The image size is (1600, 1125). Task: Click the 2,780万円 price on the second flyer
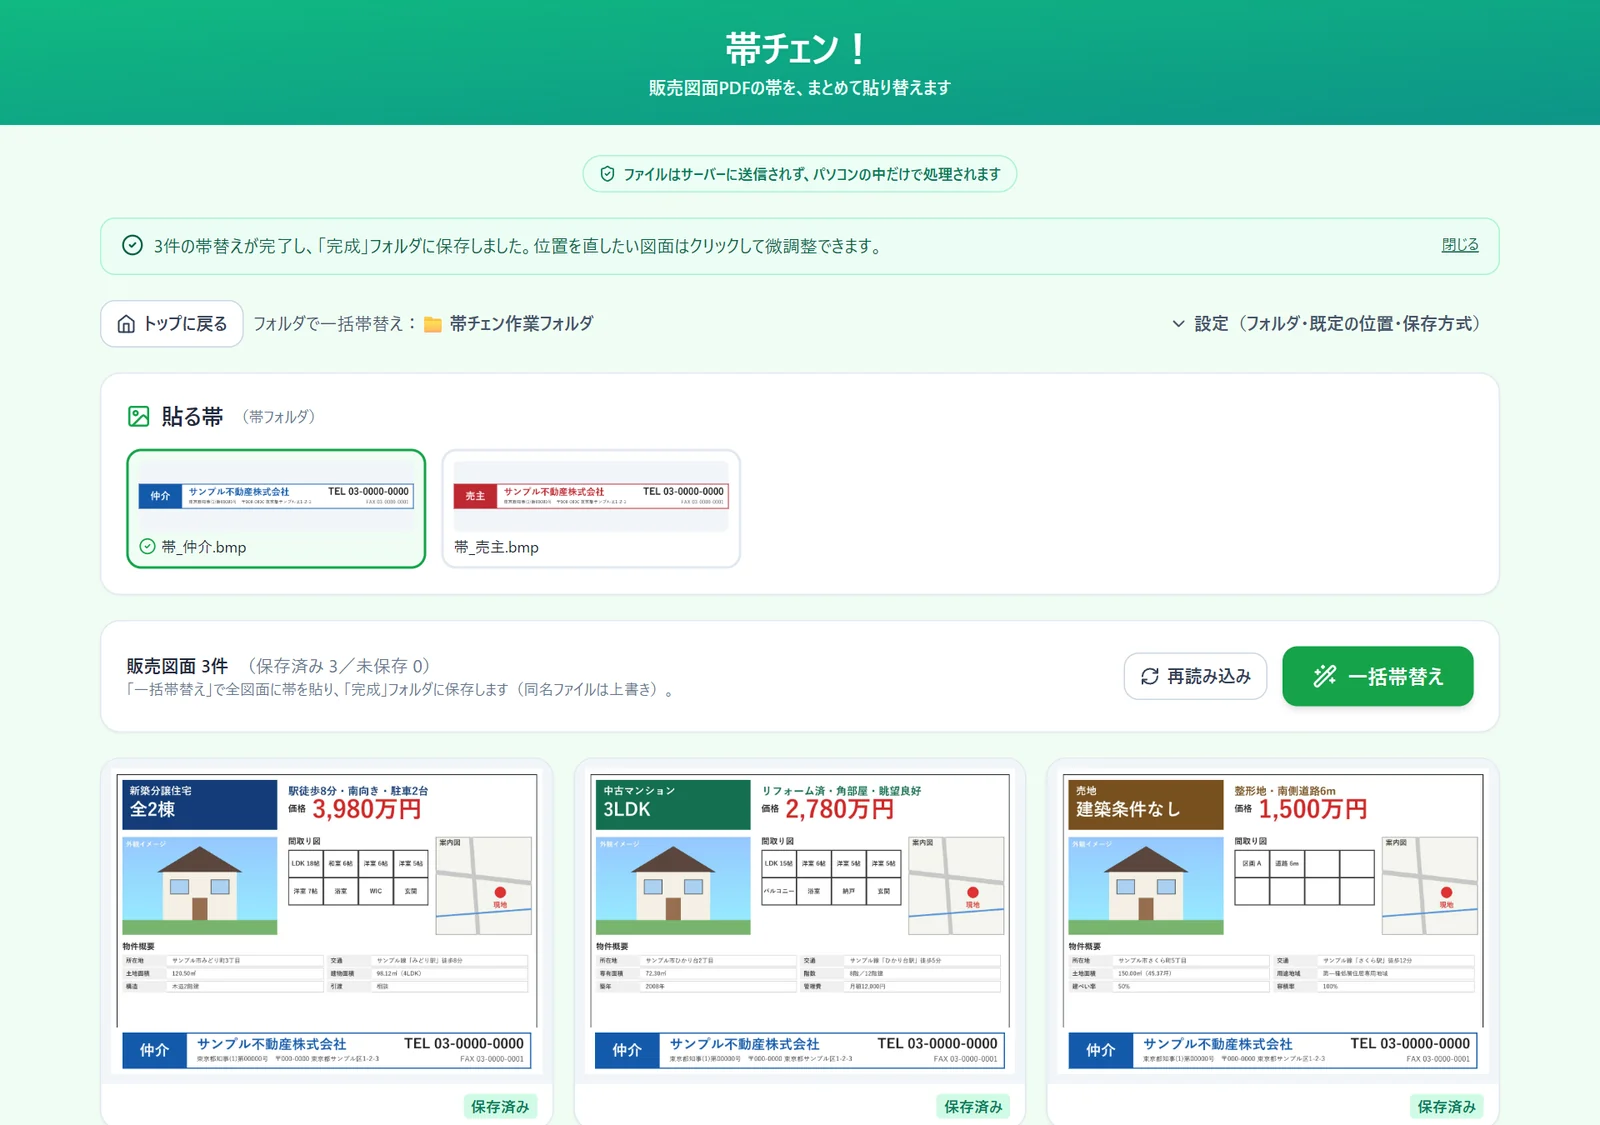click(x=840, y=809)
